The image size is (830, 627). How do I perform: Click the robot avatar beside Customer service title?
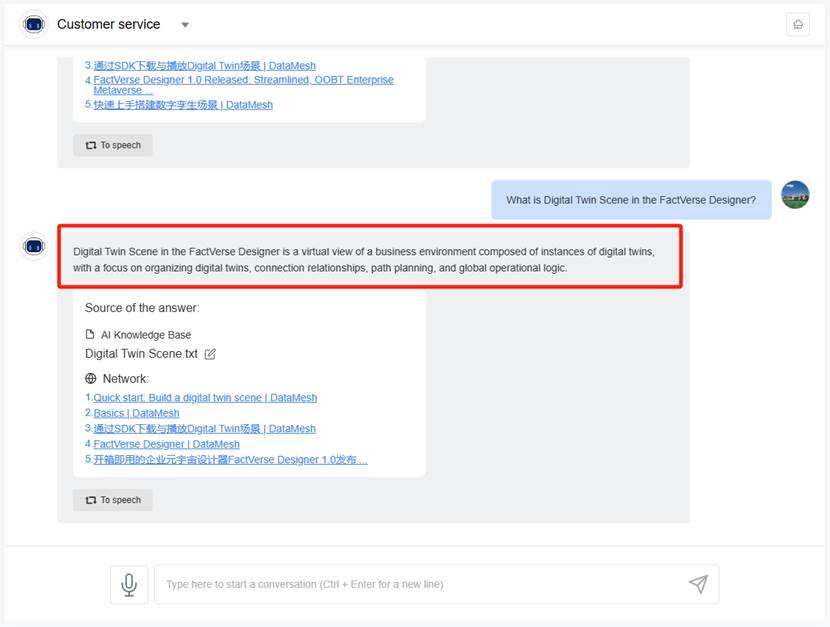tap(34, 24)
